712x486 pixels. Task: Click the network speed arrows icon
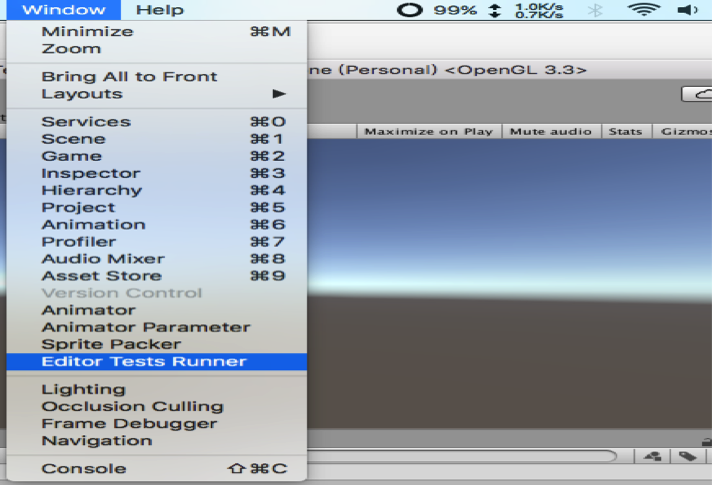click(x=495, y=10)
